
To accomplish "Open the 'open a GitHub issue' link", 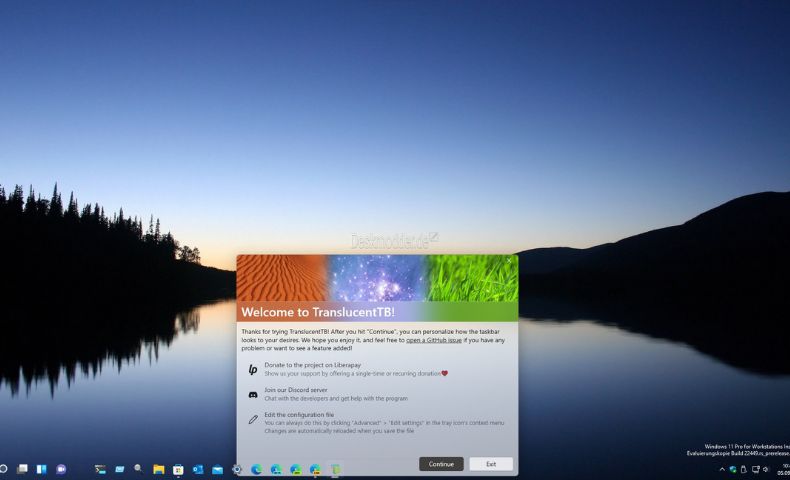I will (434, 340).
